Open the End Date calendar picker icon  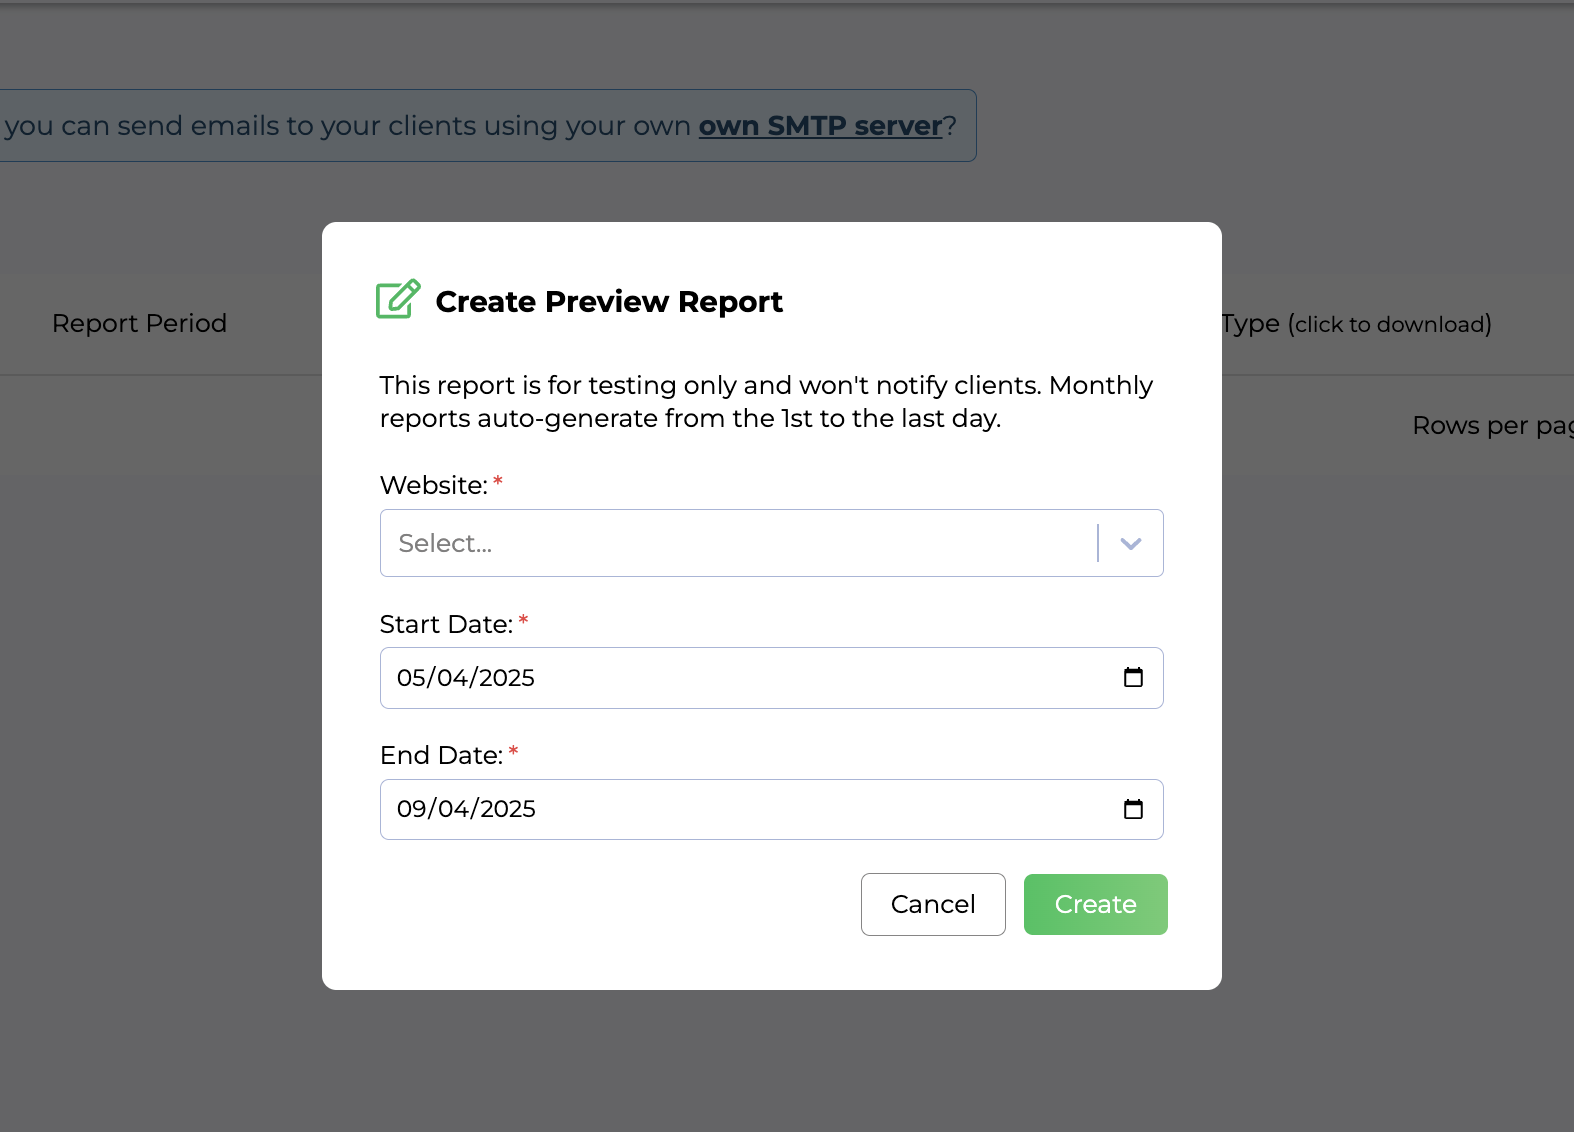[1133, 809]
